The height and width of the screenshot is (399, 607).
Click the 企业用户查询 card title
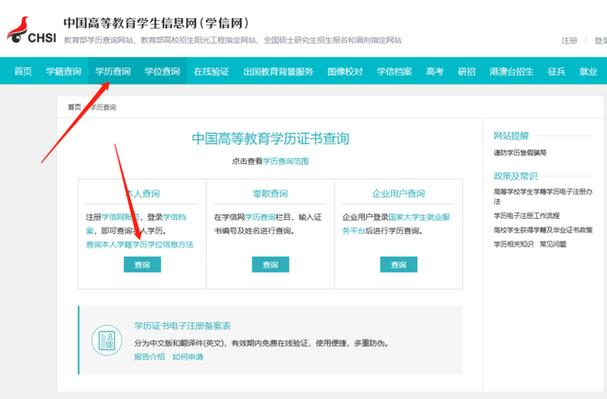point(398,194)
